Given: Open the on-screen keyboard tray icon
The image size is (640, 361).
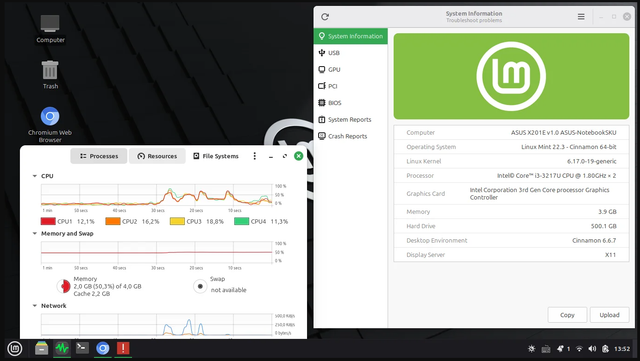Looking at the screenshot, I should point(546,349).
